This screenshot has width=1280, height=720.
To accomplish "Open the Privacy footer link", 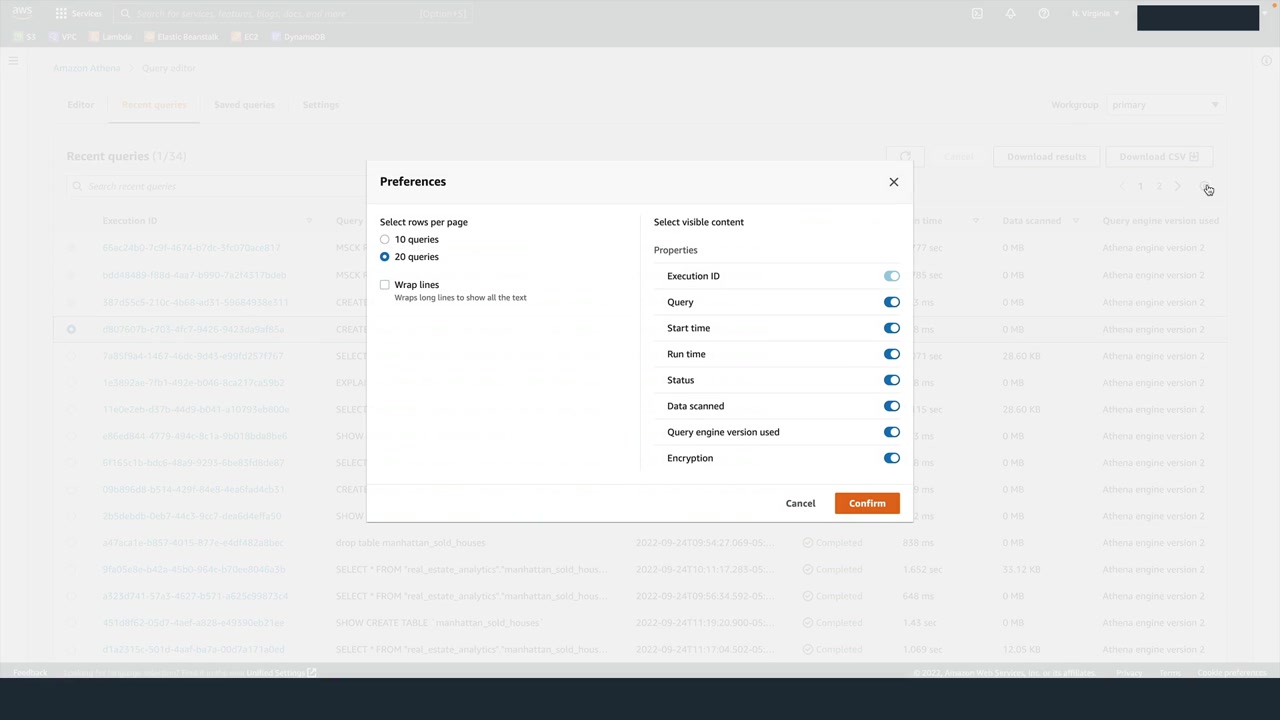I will 1129,673.
